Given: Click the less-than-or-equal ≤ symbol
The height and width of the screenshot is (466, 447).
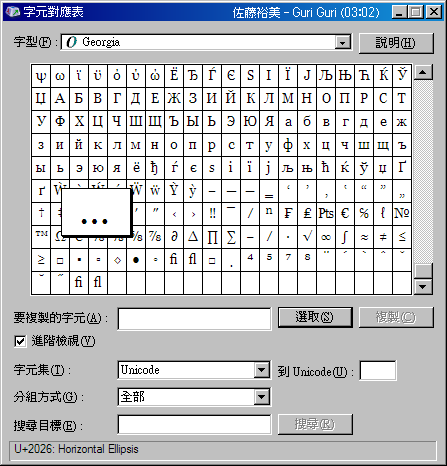Looking at the screenshot, I should coord(402,237).
